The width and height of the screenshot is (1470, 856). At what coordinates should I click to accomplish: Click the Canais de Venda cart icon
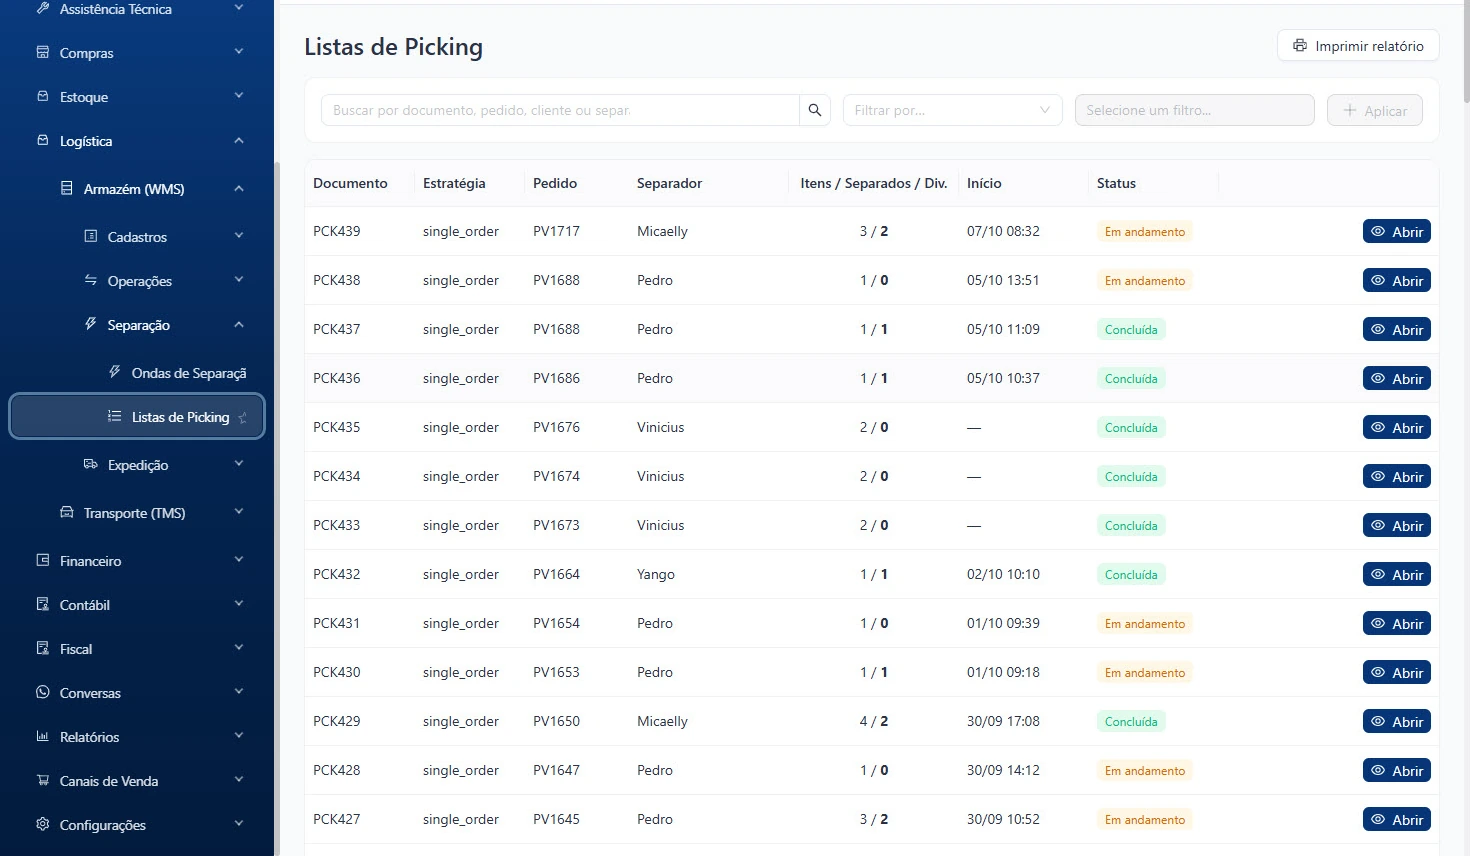point(43,780)
